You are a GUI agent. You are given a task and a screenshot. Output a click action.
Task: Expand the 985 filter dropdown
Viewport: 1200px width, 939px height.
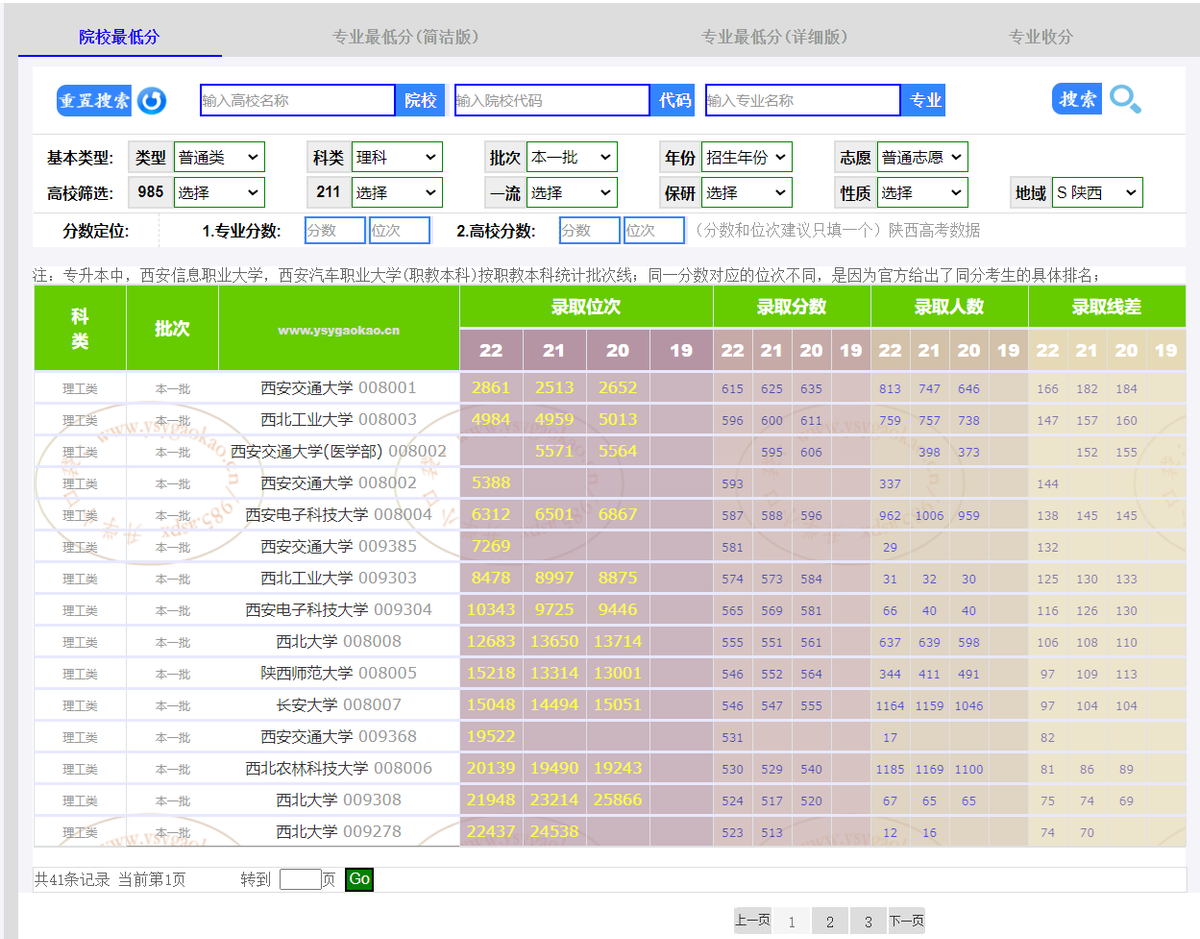click(x=219, y=193)
